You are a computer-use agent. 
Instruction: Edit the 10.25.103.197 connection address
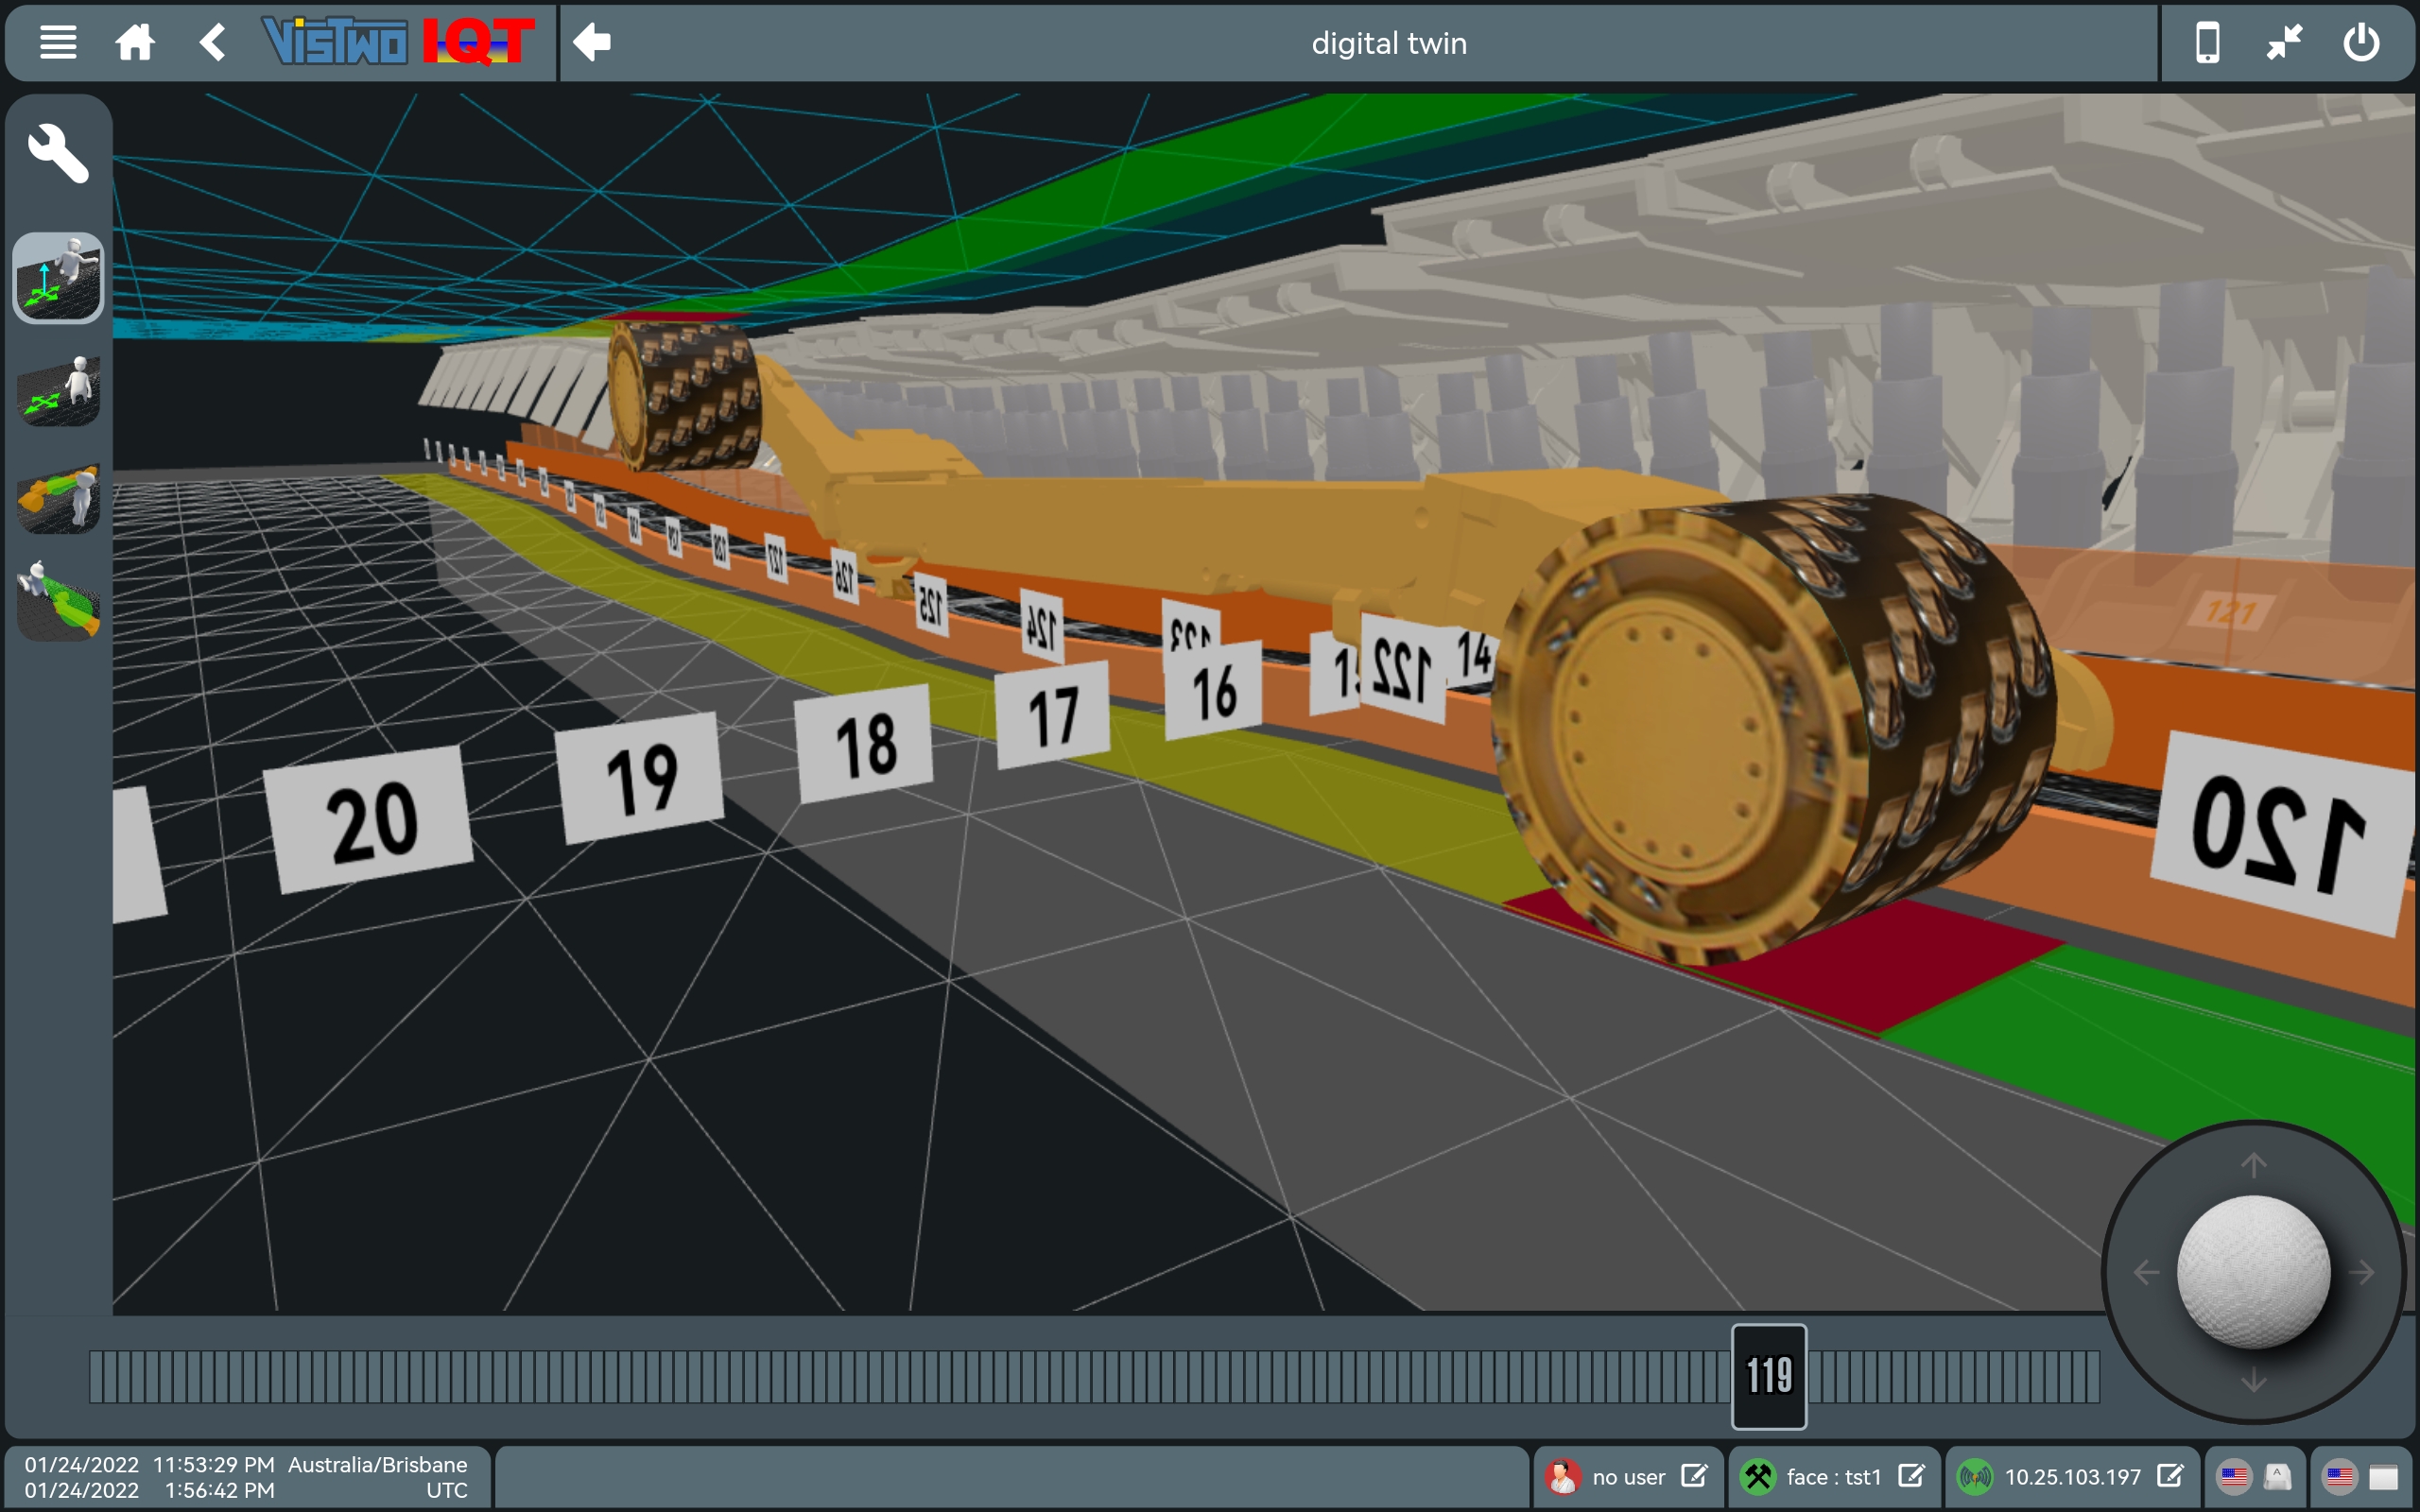[2170, 1476]
